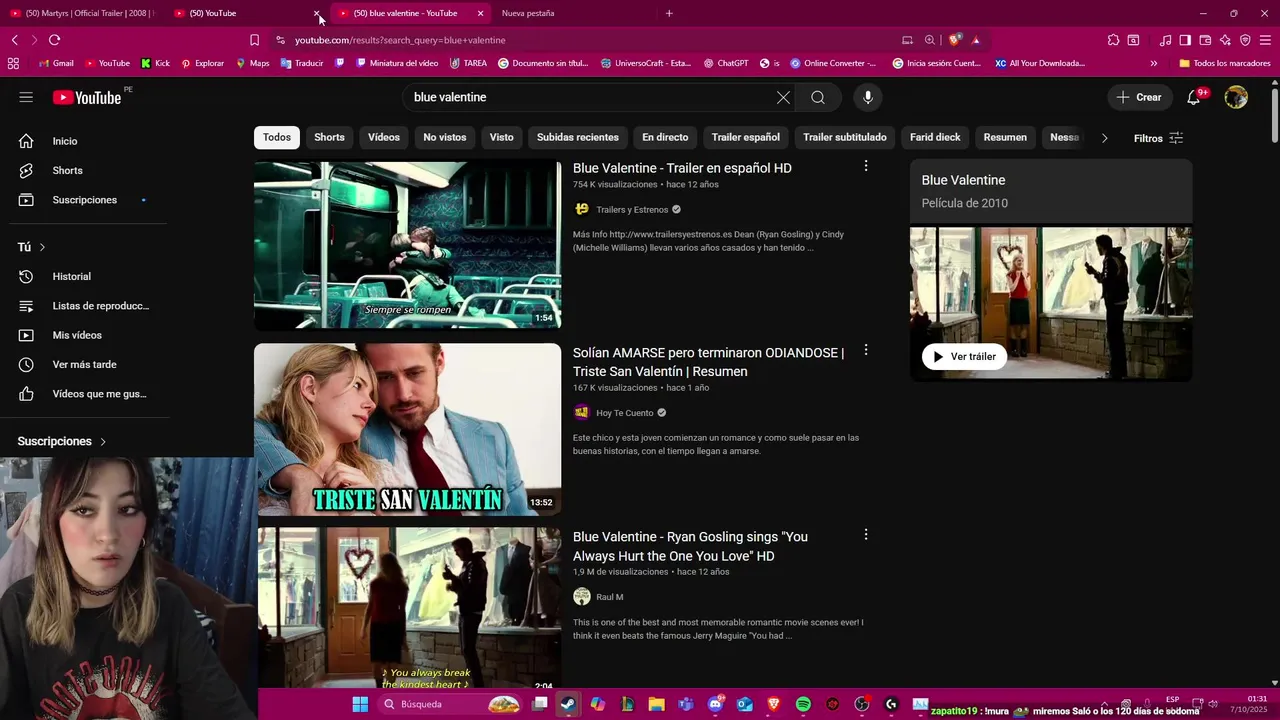Select the Shorts filter chip
1280x720 pixels.
pos(329,137)
